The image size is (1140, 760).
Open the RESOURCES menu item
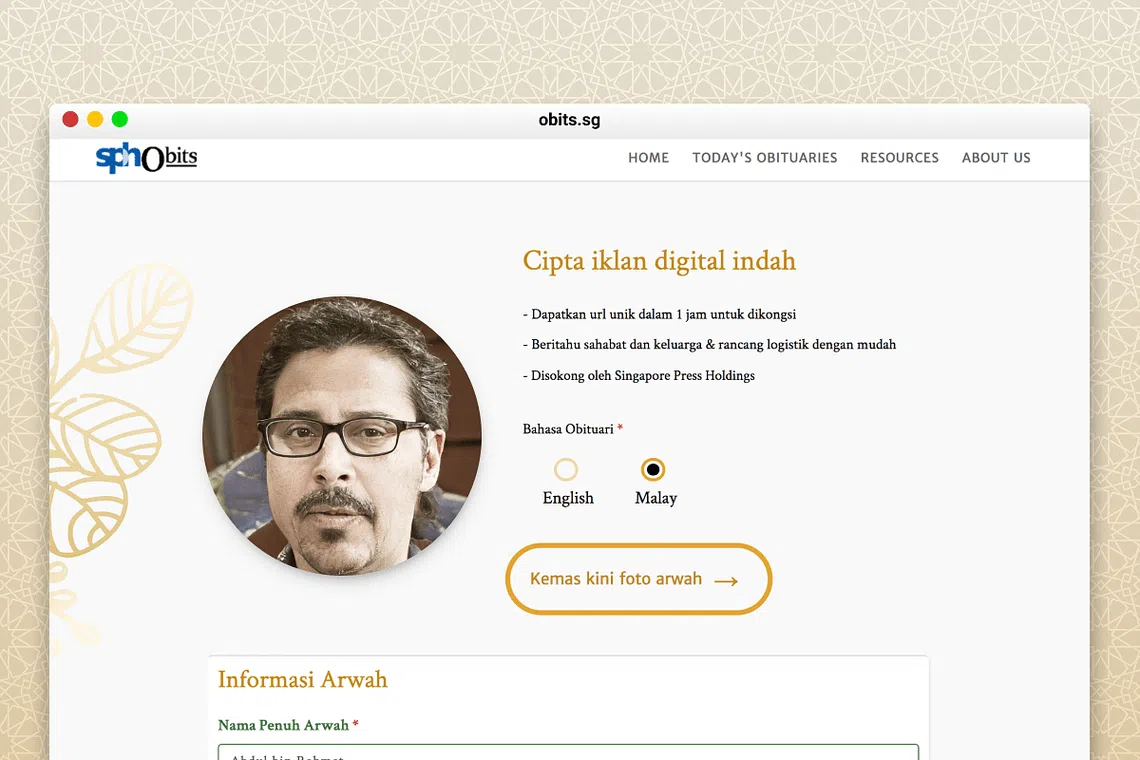[899, 158]
